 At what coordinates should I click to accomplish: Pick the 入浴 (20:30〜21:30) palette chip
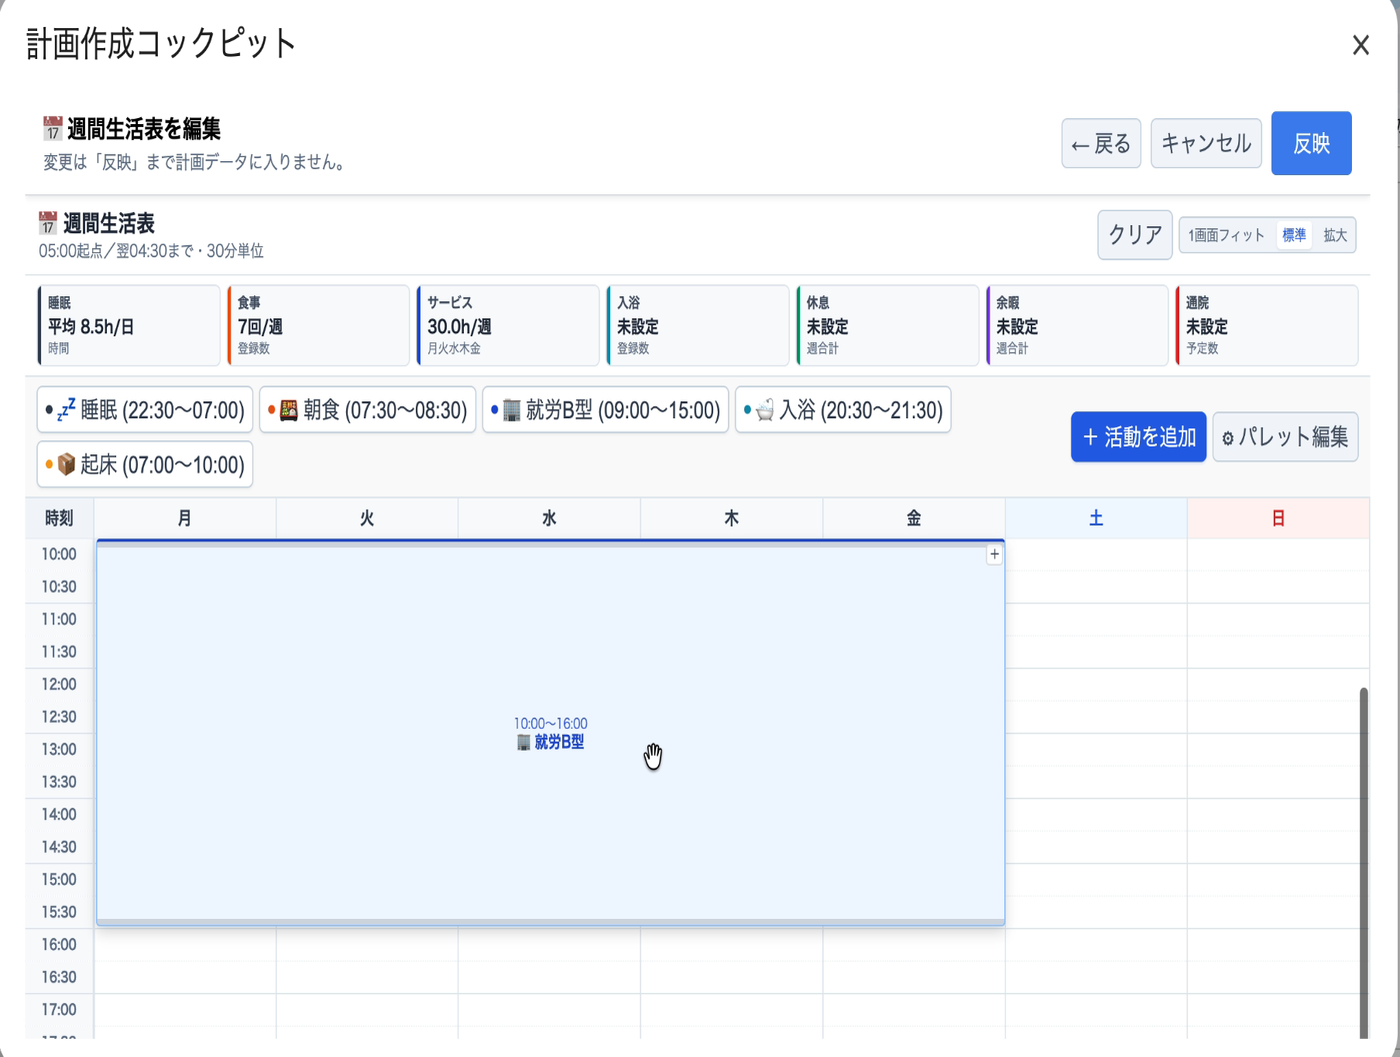pyautogui.click(x=843, y=410)
